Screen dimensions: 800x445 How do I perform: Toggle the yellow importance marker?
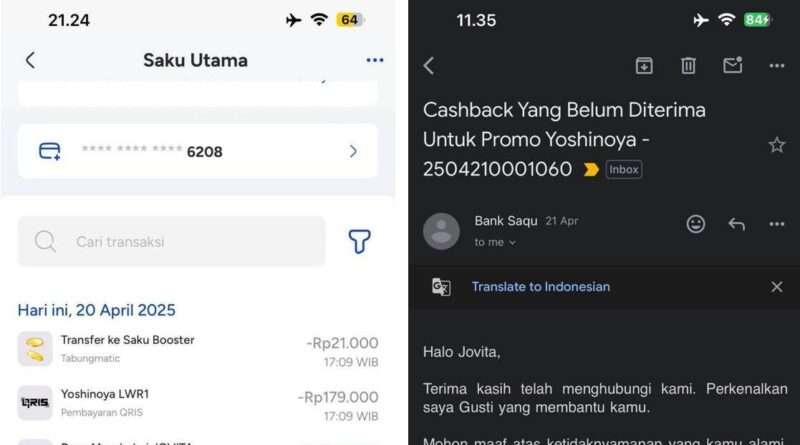(x=591, y=169)
